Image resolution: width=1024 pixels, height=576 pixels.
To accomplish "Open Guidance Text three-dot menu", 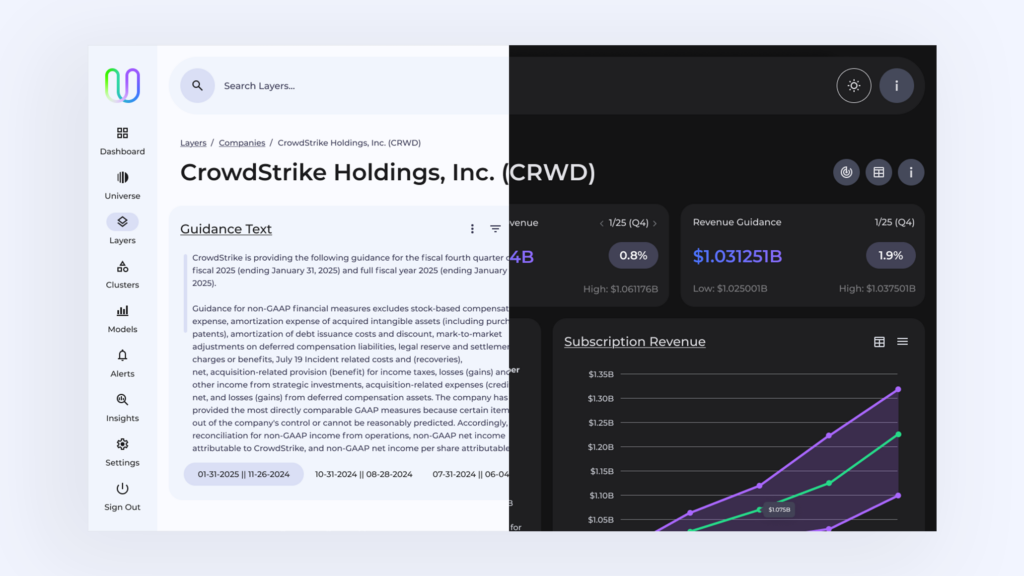I will coord(472,229).
